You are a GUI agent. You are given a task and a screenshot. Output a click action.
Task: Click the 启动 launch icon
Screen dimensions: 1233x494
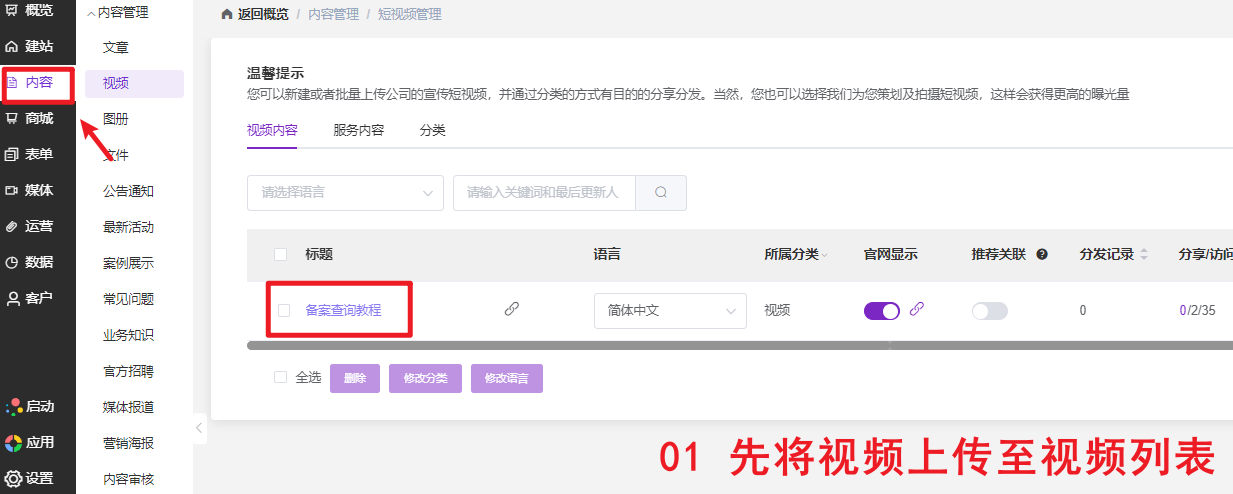click(x=14, y=407)
